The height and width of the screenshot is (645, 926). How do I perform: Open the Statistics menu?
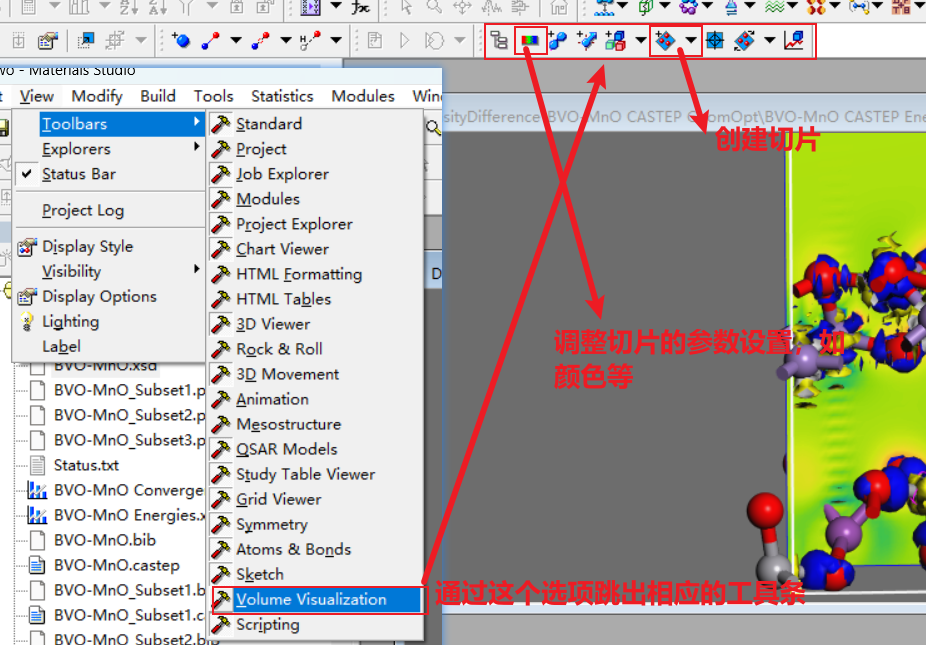coord(282,96)
